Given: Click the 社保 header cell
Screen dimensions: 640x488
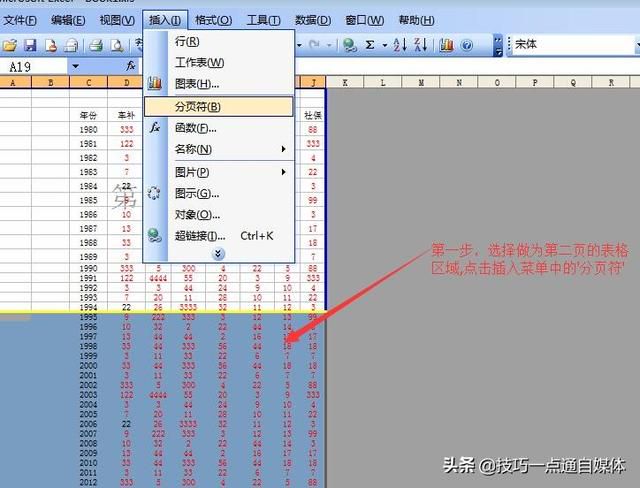Looking at the screenshot, I should (x=313, y=115).
